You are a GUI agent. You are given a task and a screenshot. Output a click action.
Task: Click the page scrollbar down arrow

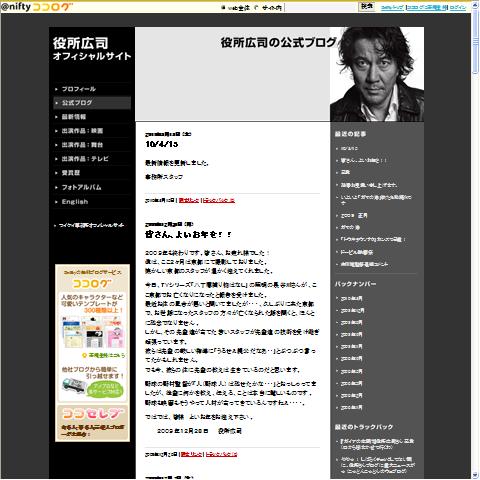click(475, 475)
